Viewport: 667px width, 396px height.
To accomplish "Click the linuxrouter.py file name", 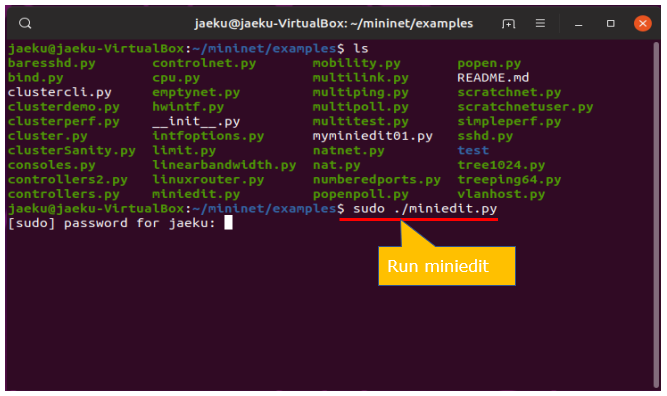I will [208, 179].
